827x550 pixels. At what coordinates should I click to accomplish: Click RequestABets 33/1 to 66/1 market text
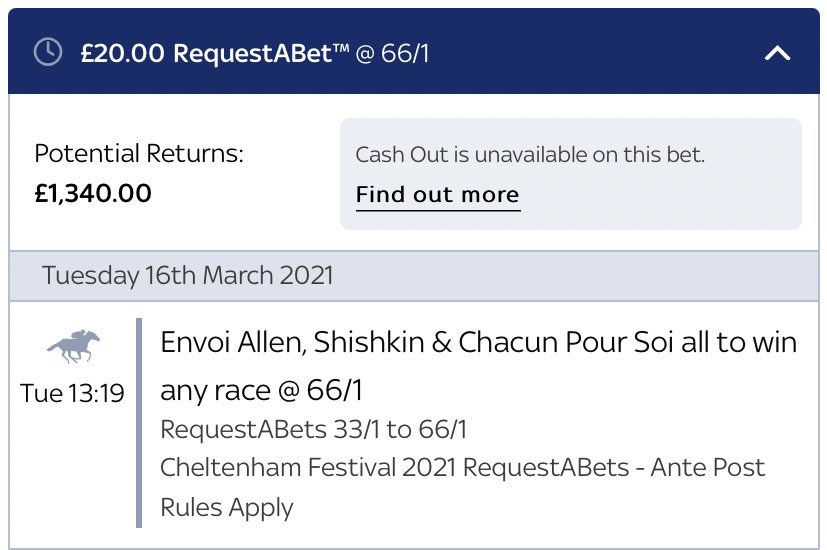(x=313, y=429)
